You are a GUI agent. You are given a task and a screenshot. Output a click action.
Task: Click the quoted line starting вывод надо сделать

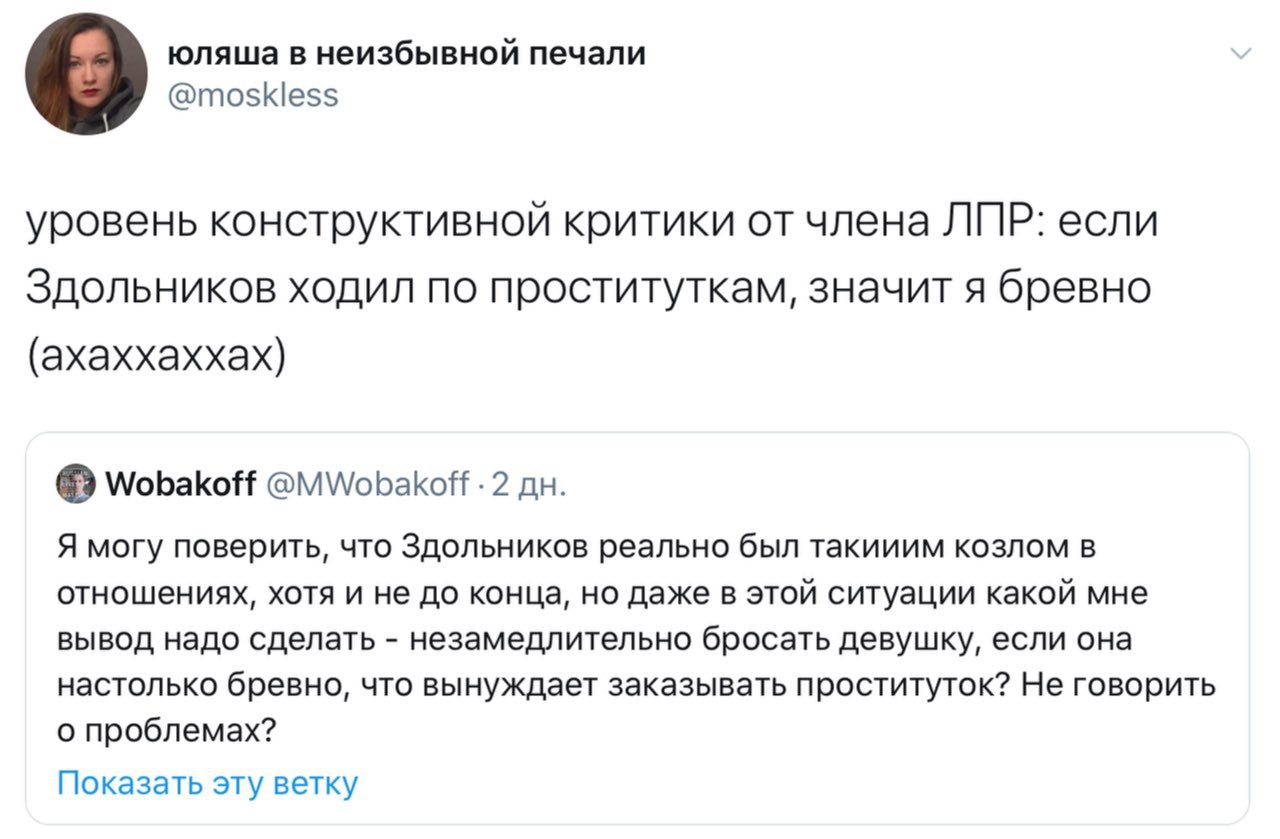[x=594, y=639]
